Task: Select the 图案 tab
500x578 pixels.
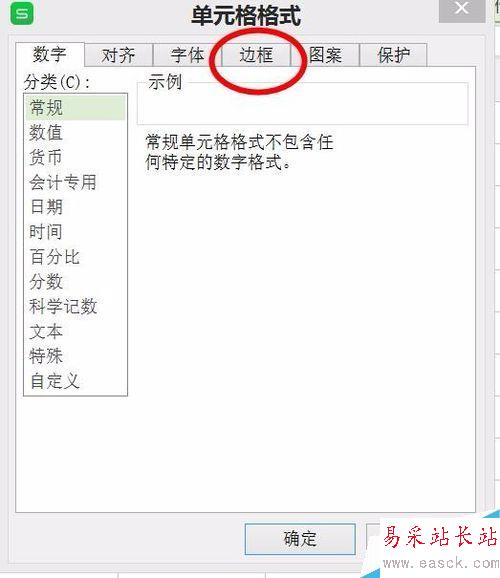Action: [x=325, y=55]
